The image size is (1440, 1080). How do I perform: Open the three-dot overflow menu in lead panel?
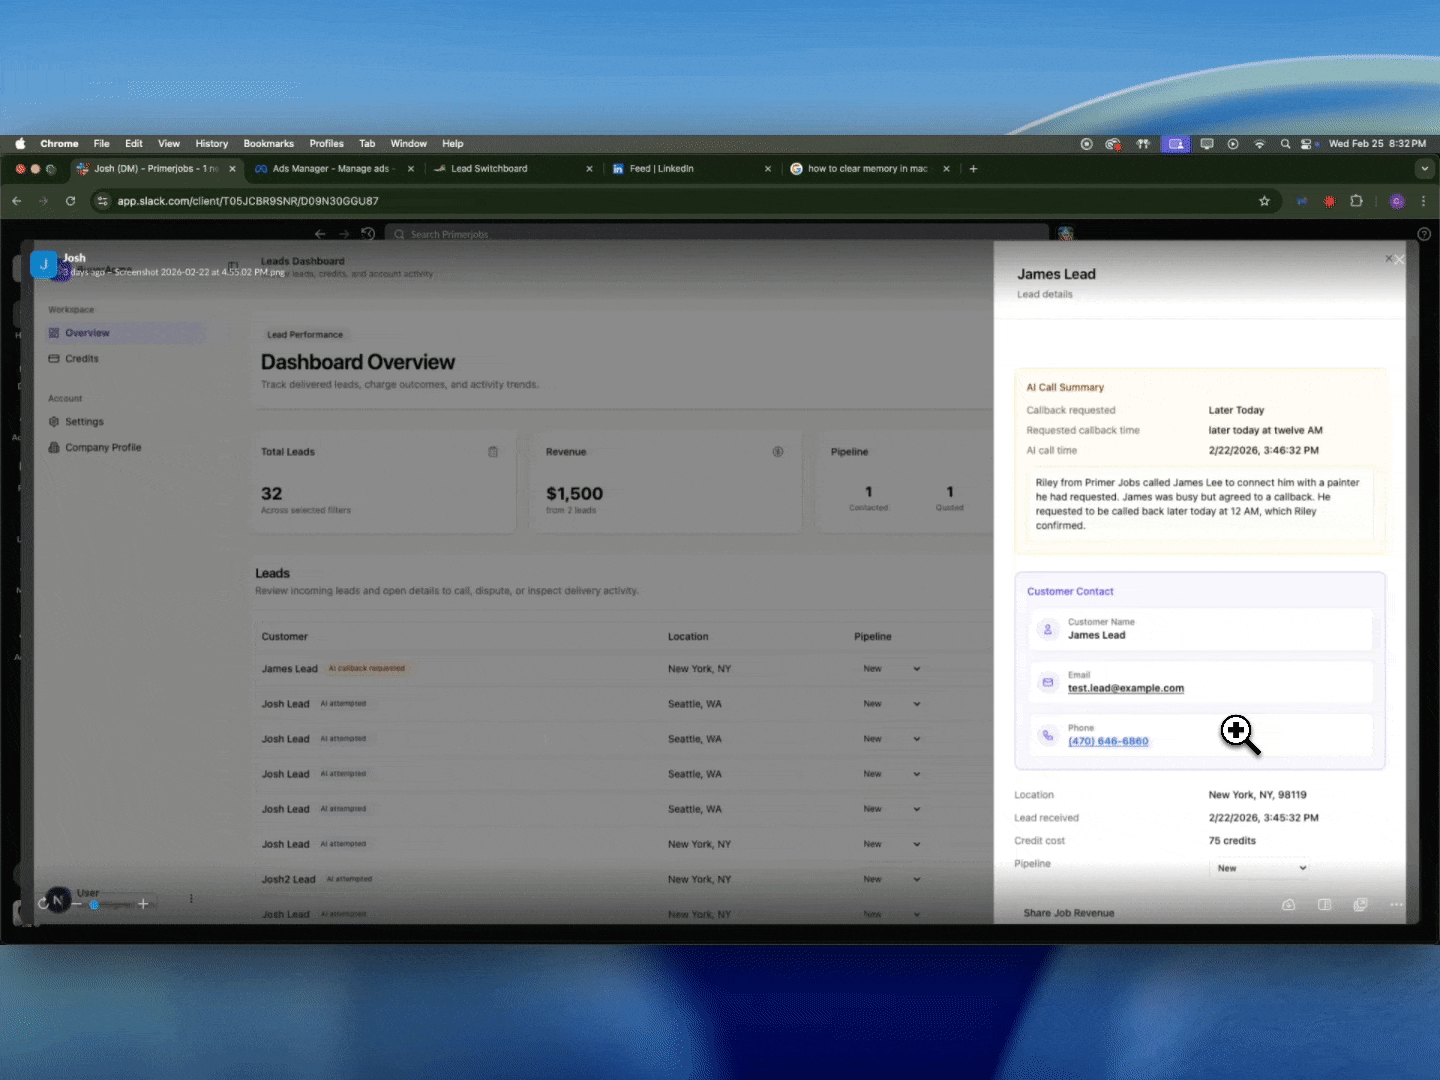coord(1396,904)
